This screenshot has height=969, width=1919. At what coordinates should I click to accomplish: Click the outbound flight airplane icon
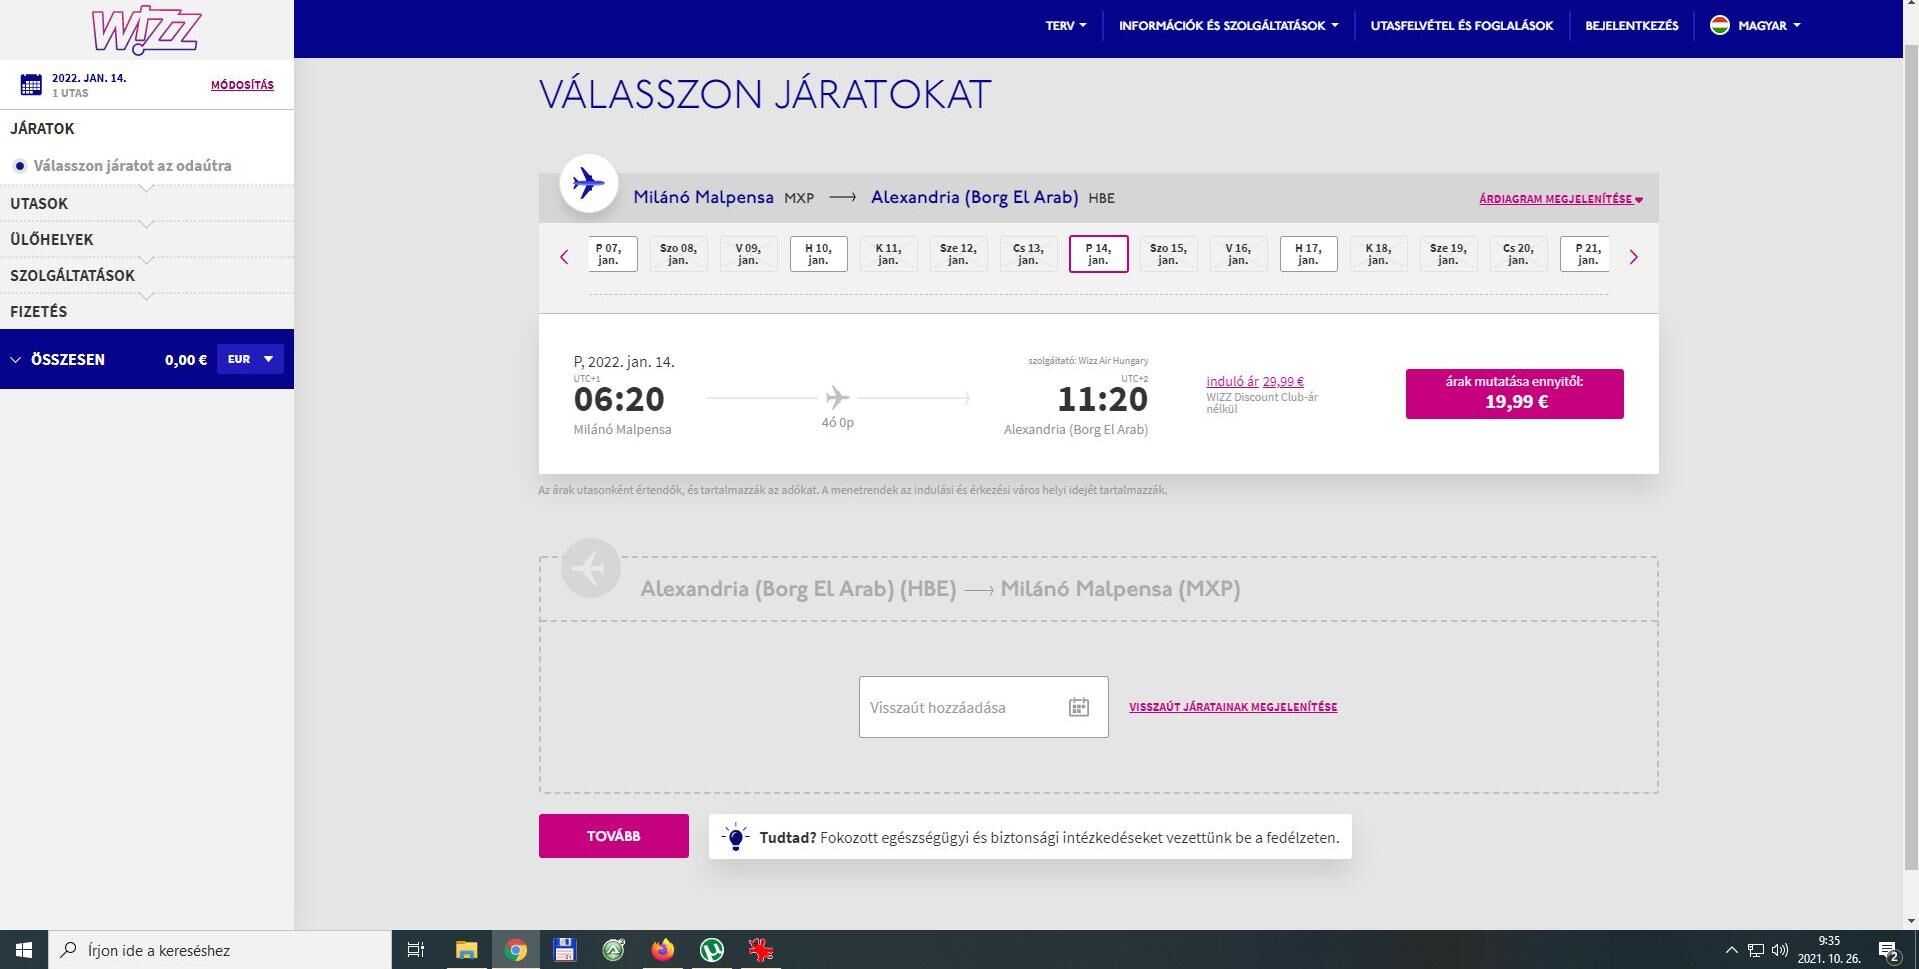pyautogui.click(x=589, y=184)
